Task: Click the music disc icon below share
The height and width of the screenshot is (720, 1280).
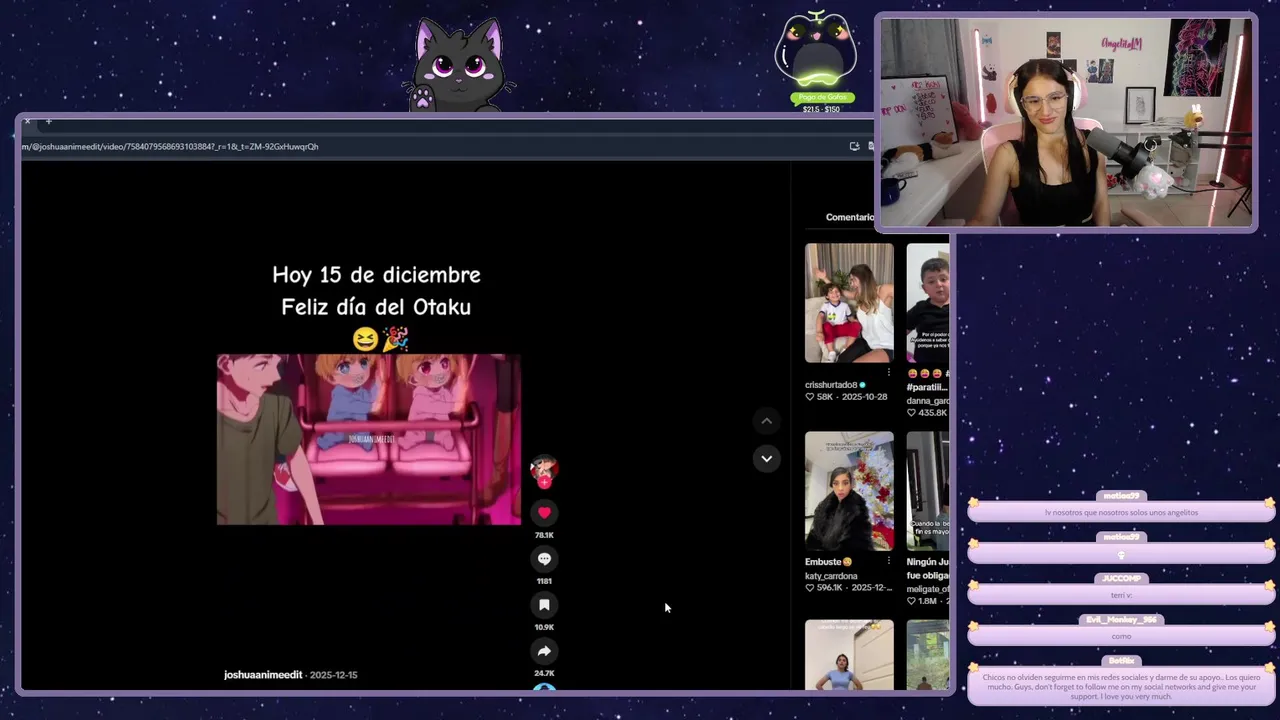Action: pyautogui.click(x=544, y=687)
